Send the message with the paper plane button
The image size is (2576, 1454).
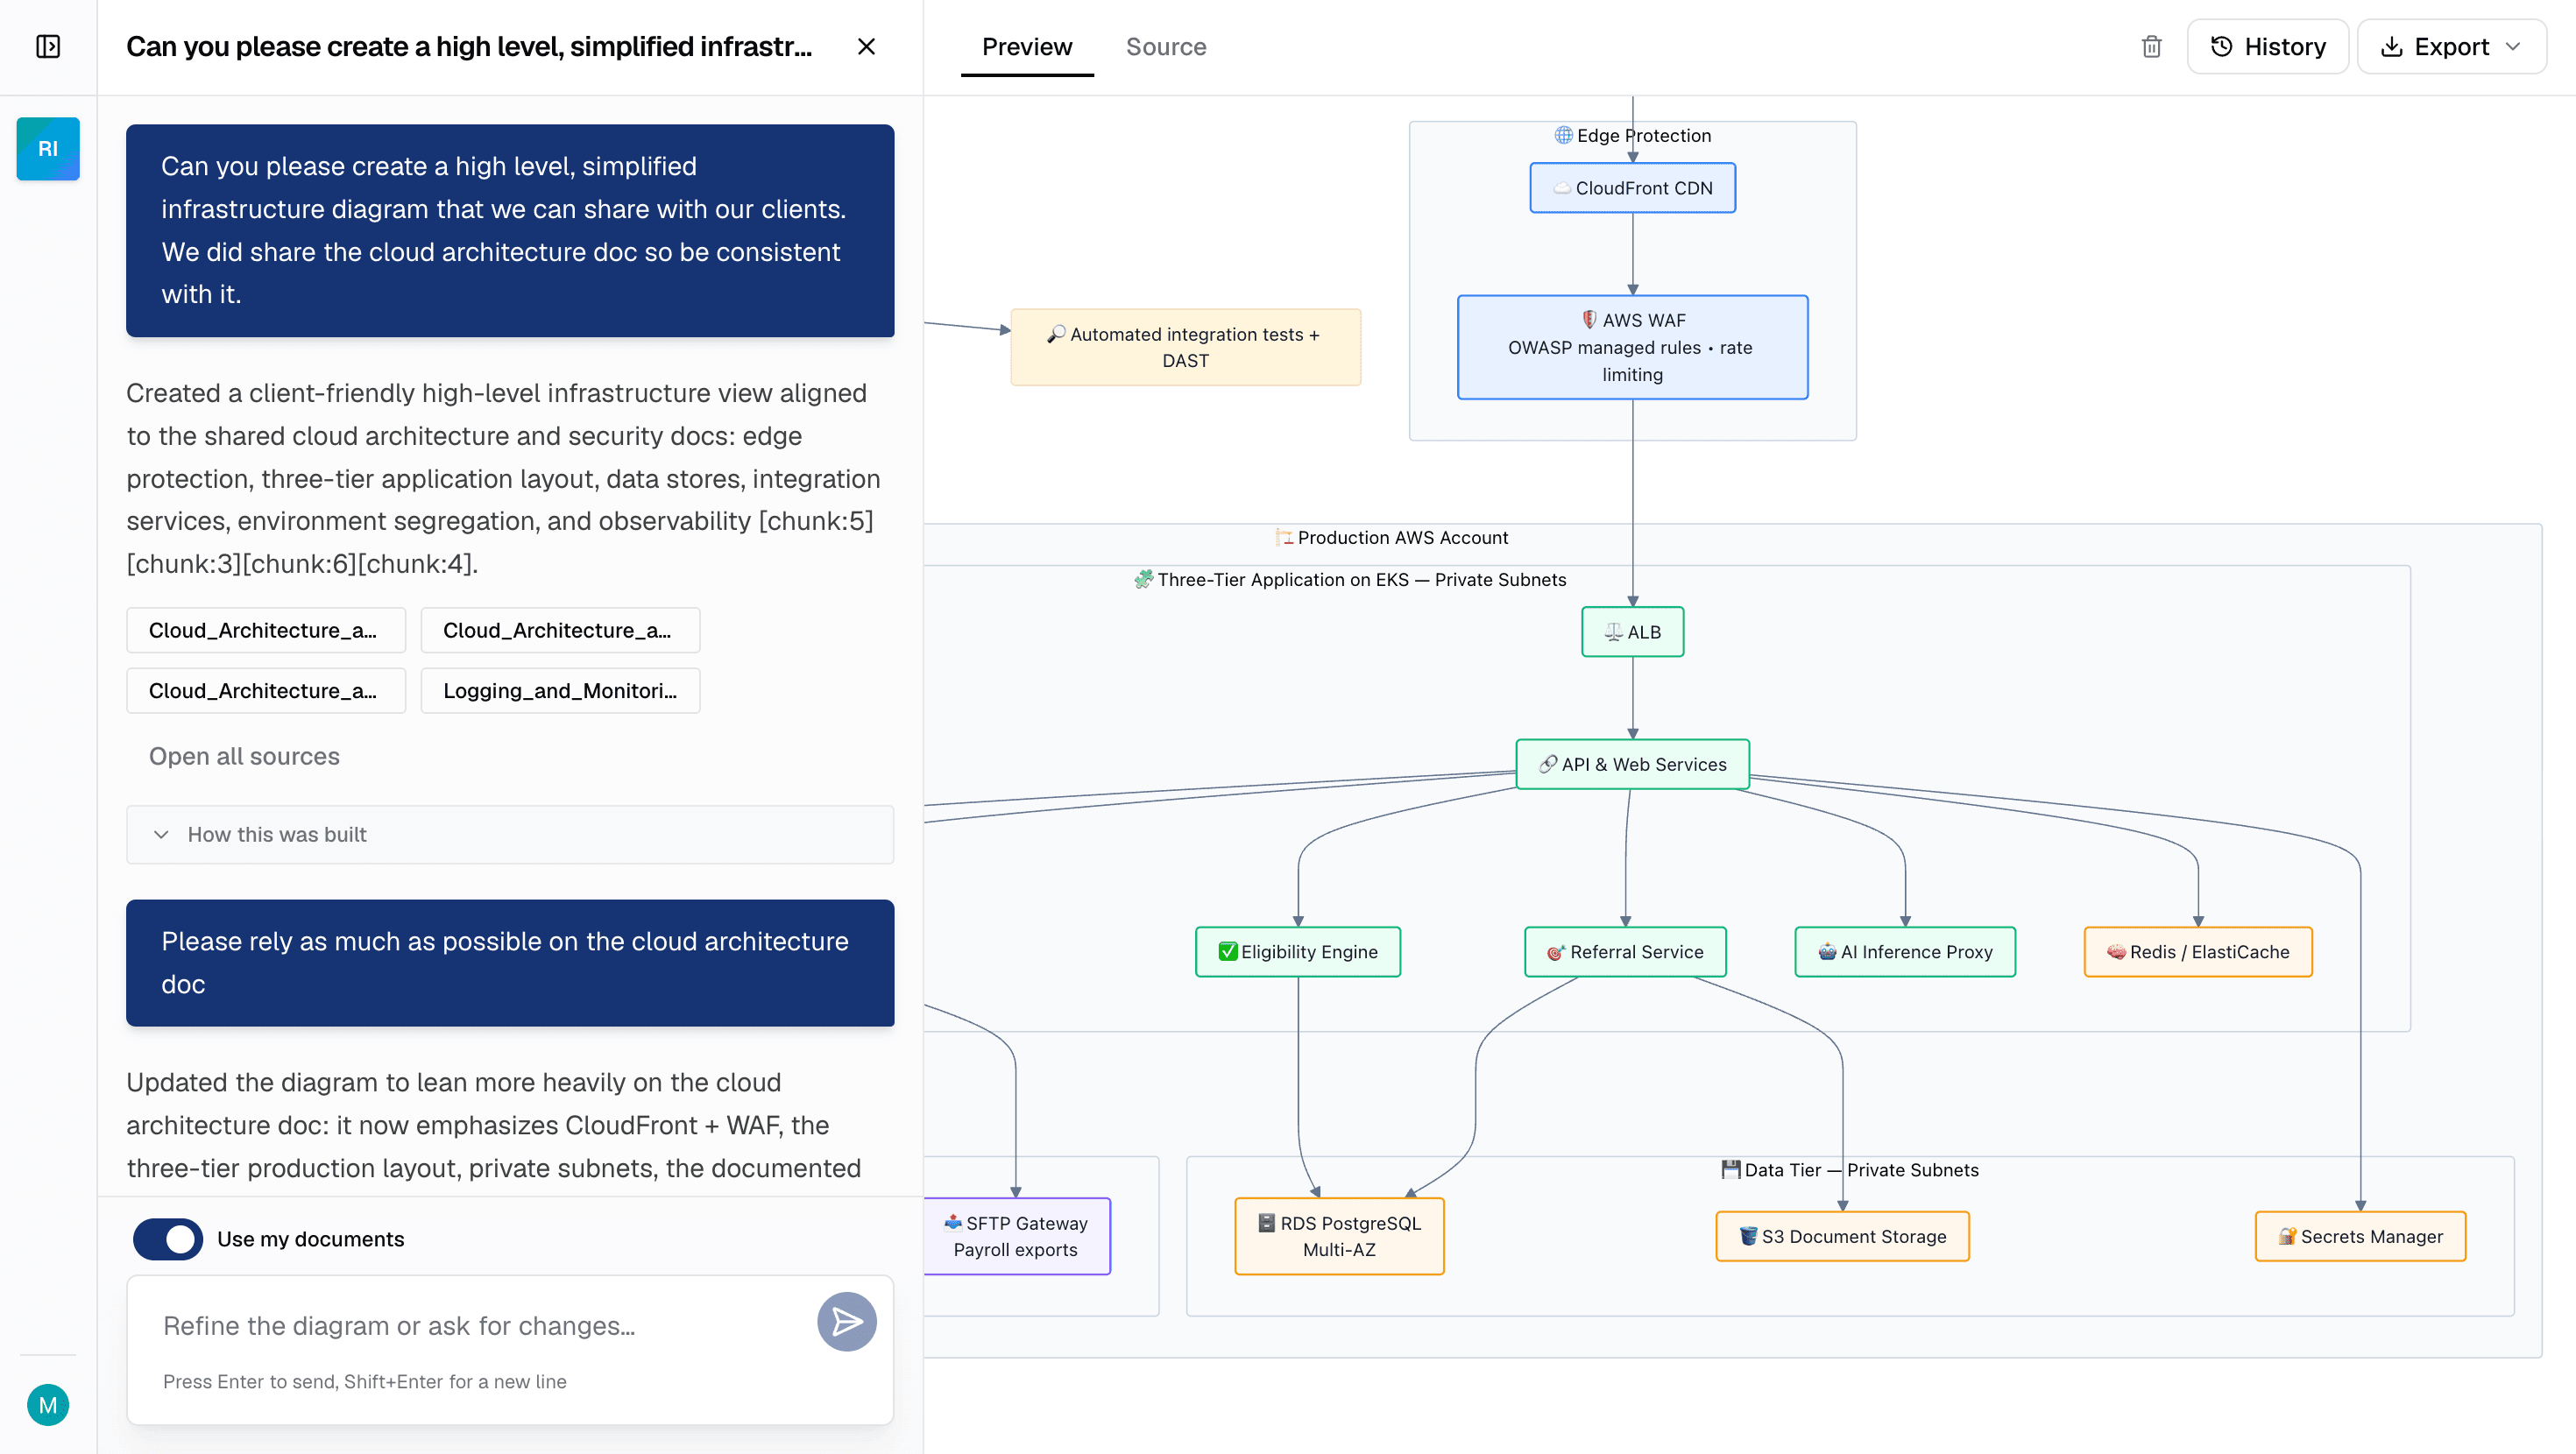pos(847,1322)
